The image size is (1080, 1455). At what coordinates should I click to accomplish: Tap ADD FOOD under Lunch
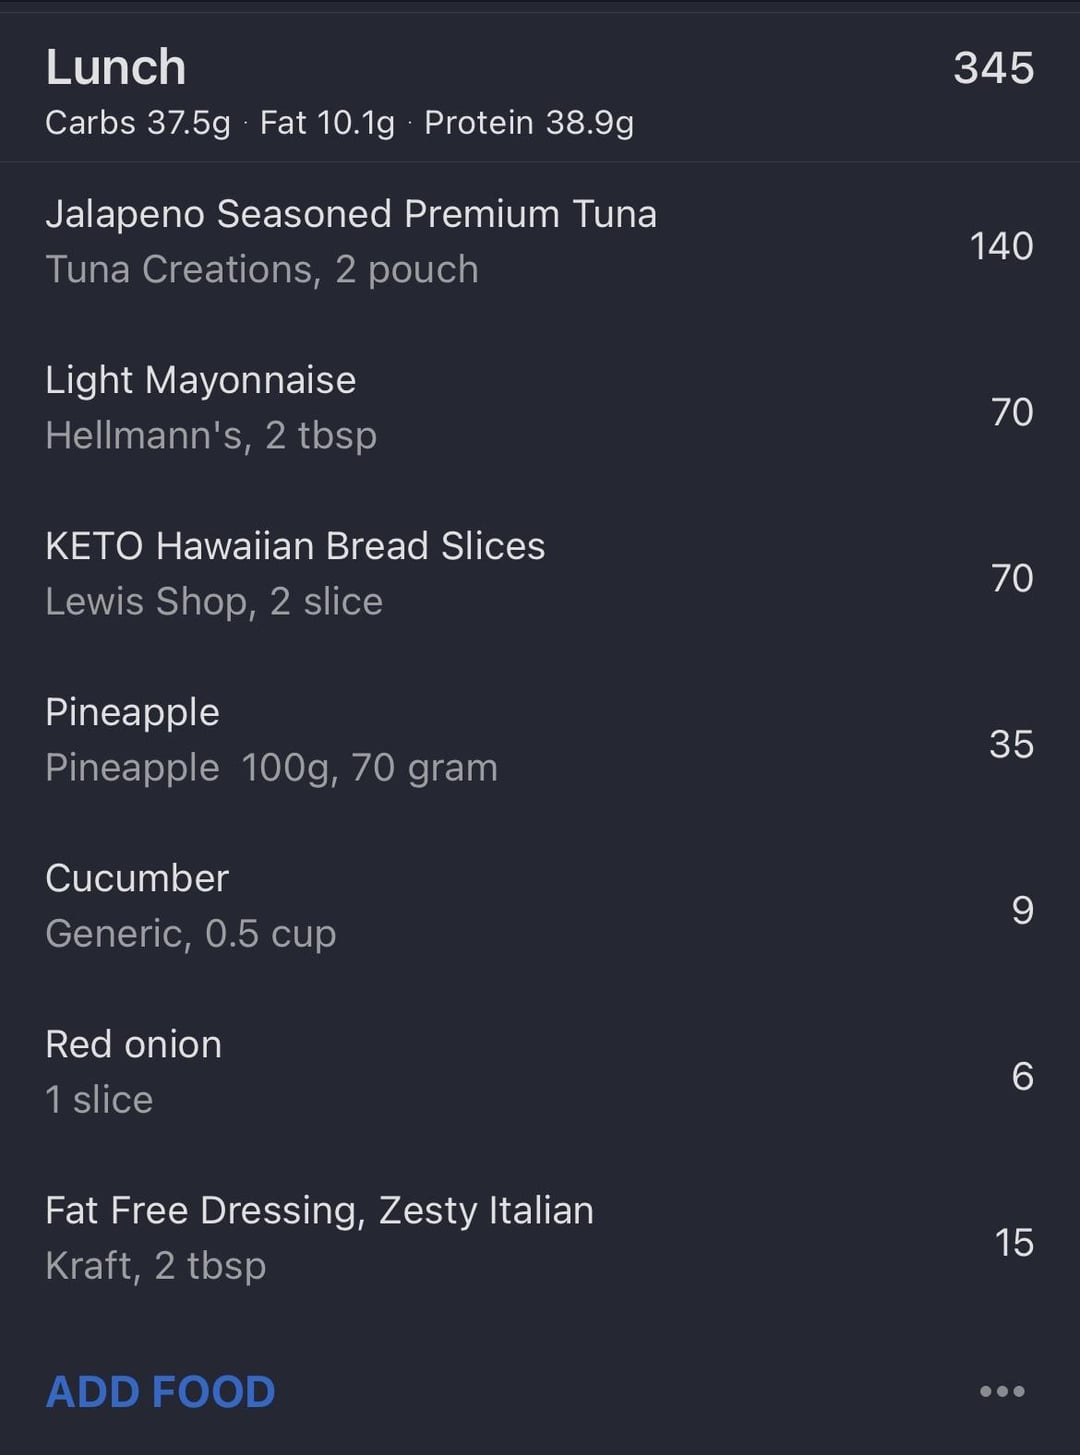click(160, 1392)
